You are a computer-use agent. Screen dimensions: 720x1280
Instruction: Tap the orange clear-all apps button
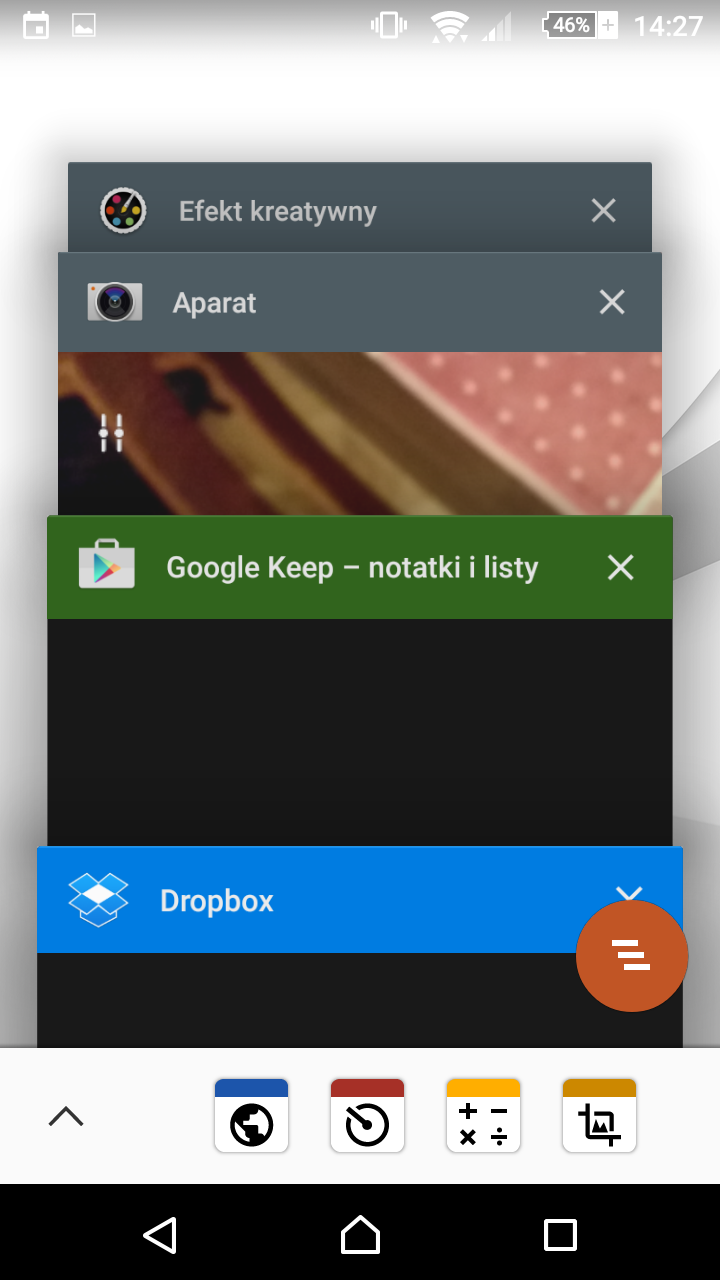tap(631, 956)
